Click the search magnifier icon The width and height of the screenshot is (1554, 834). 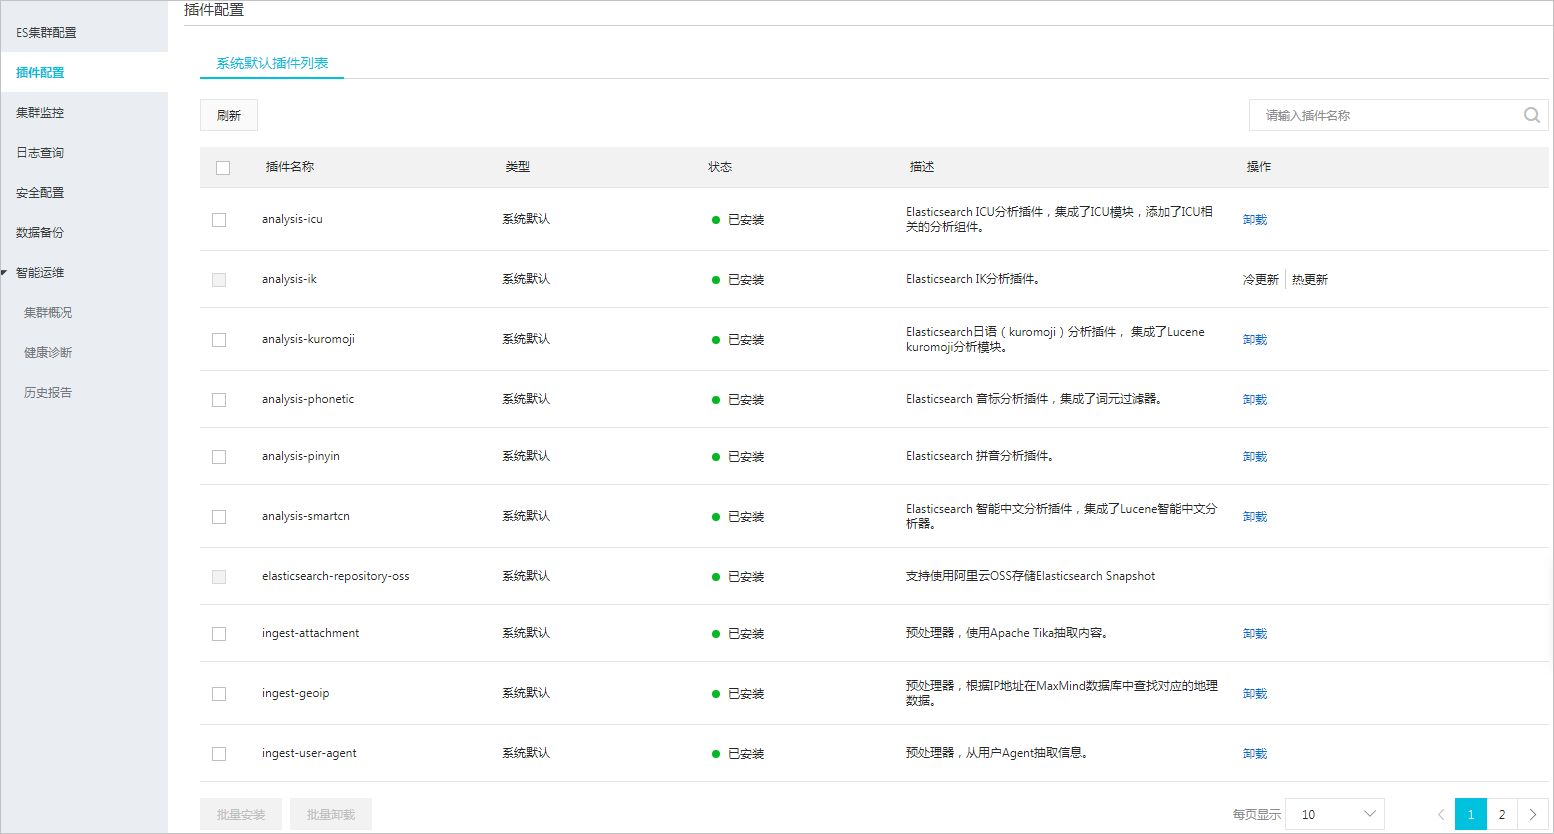pyautogui.click(x=1531, y=115)
